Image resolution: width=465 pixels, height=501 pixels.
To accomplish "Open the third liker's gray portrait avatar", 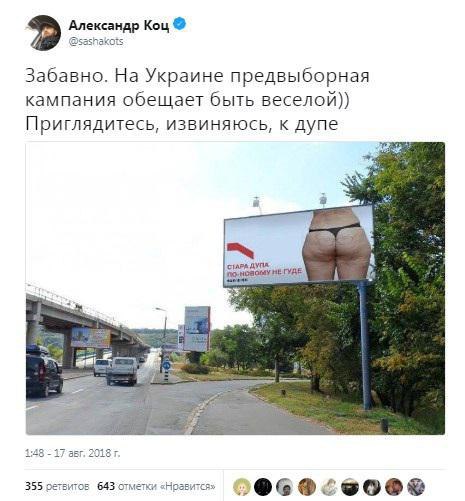I will (285, 487).
